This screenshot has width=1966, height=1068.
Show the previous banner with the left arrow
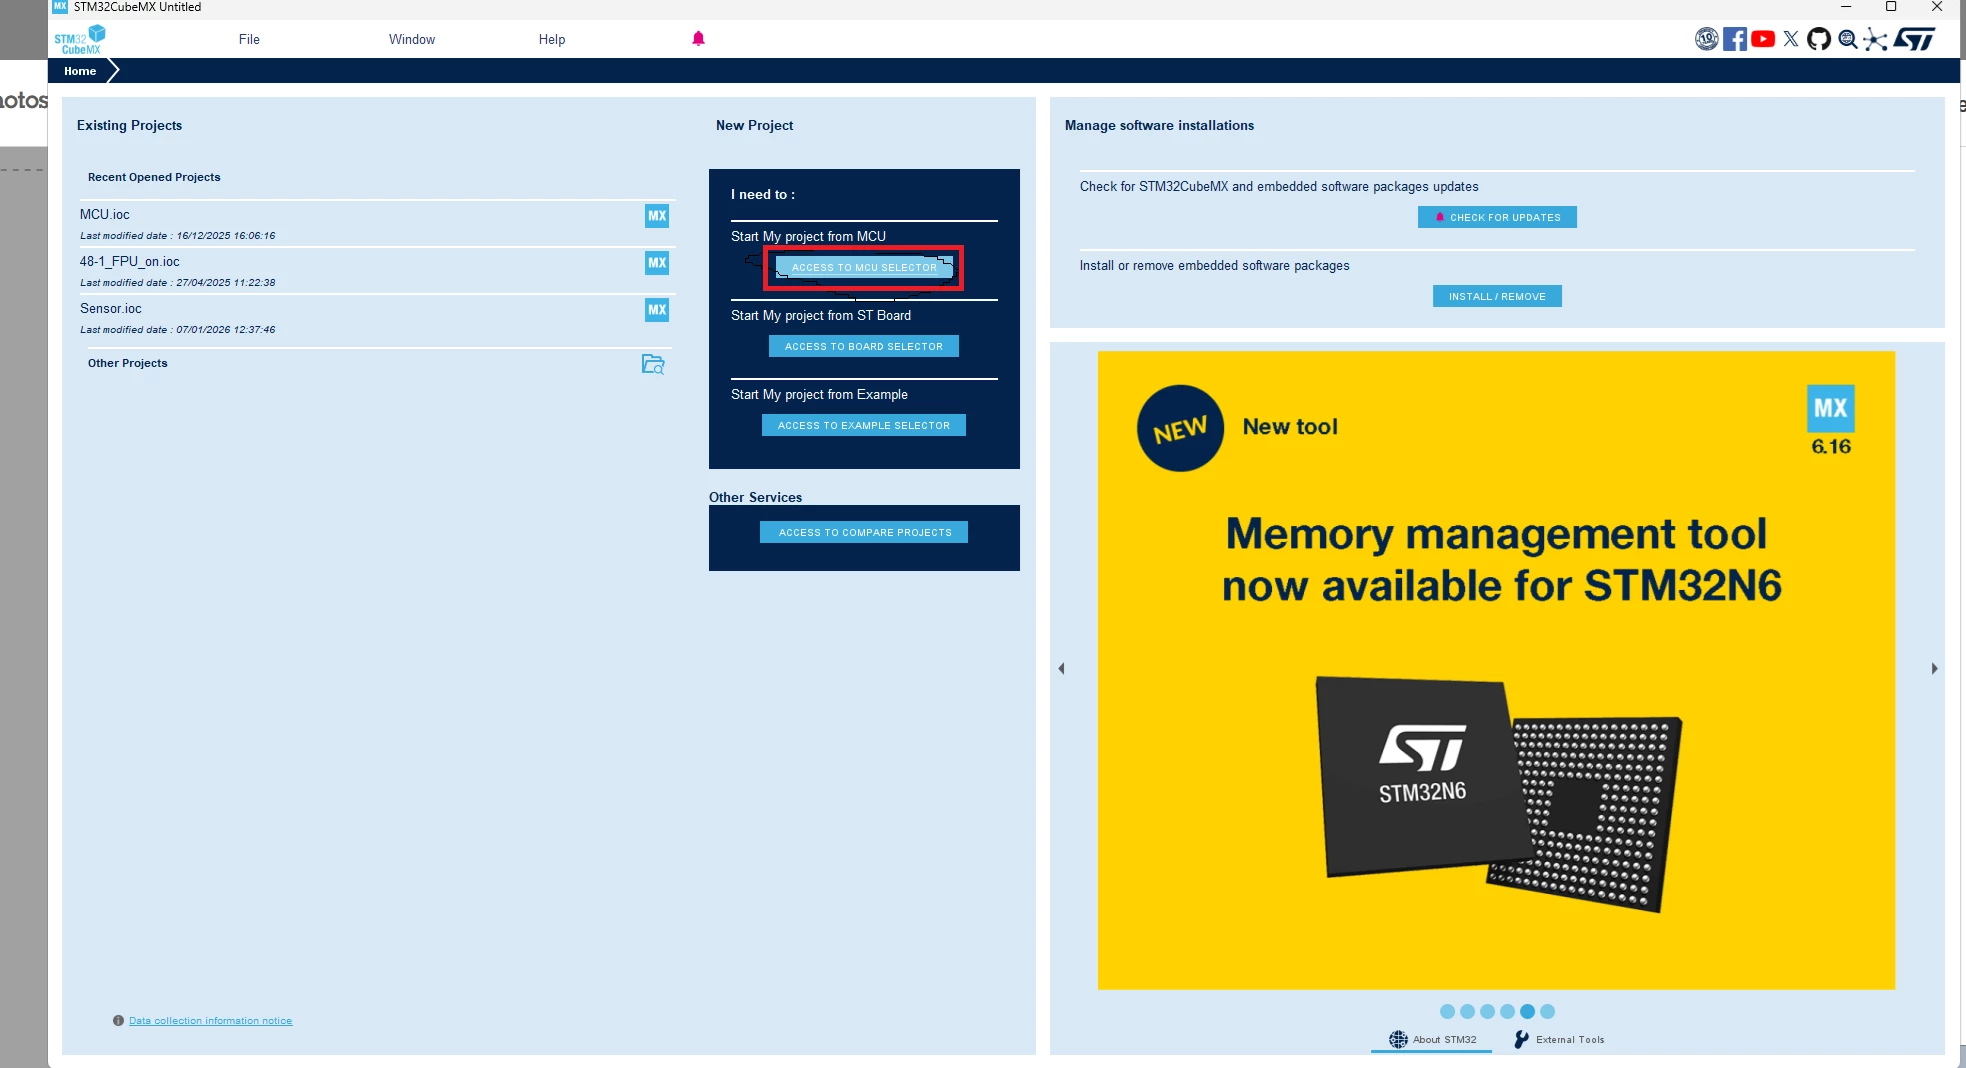point(1061,668)
